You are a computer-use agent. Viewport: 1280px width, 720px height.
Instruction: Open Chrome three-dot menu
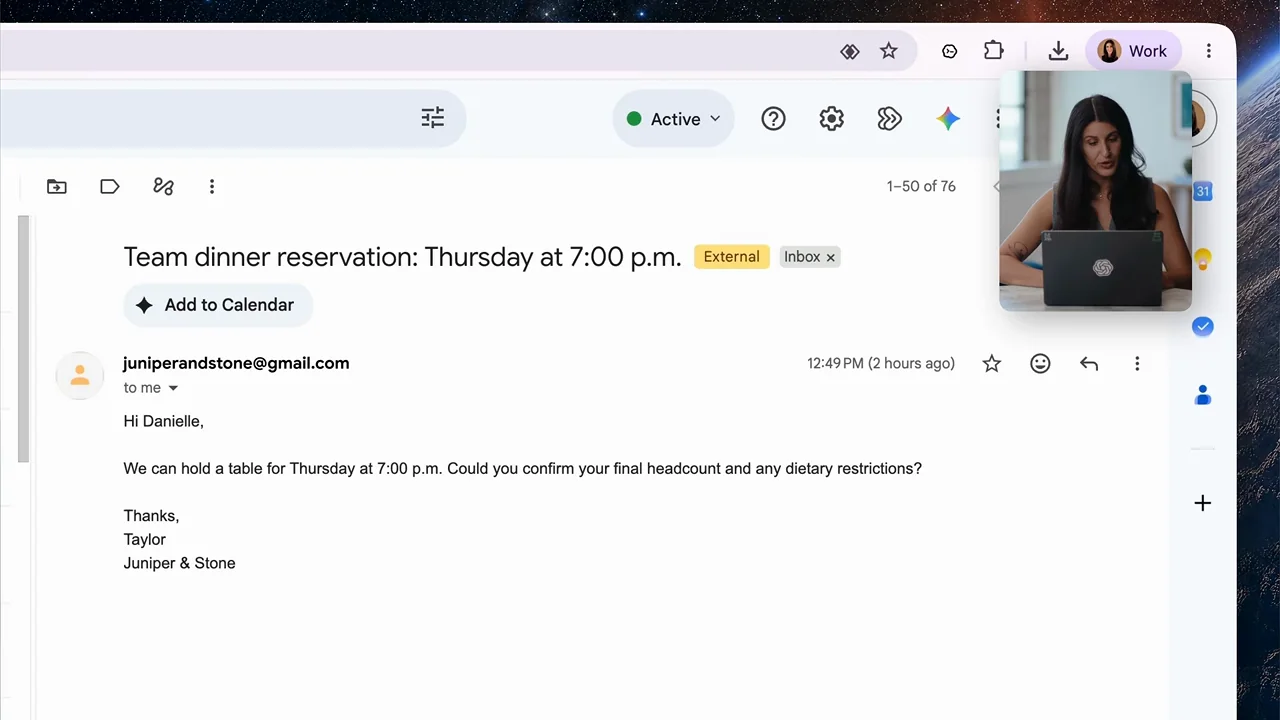(1209, 51)
